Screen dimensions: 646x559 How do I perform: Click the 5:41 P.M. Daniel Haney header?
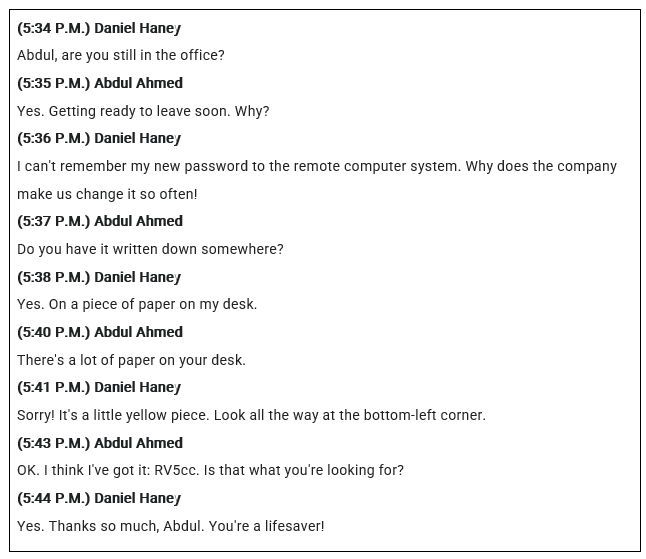click(x=98, y=387)
